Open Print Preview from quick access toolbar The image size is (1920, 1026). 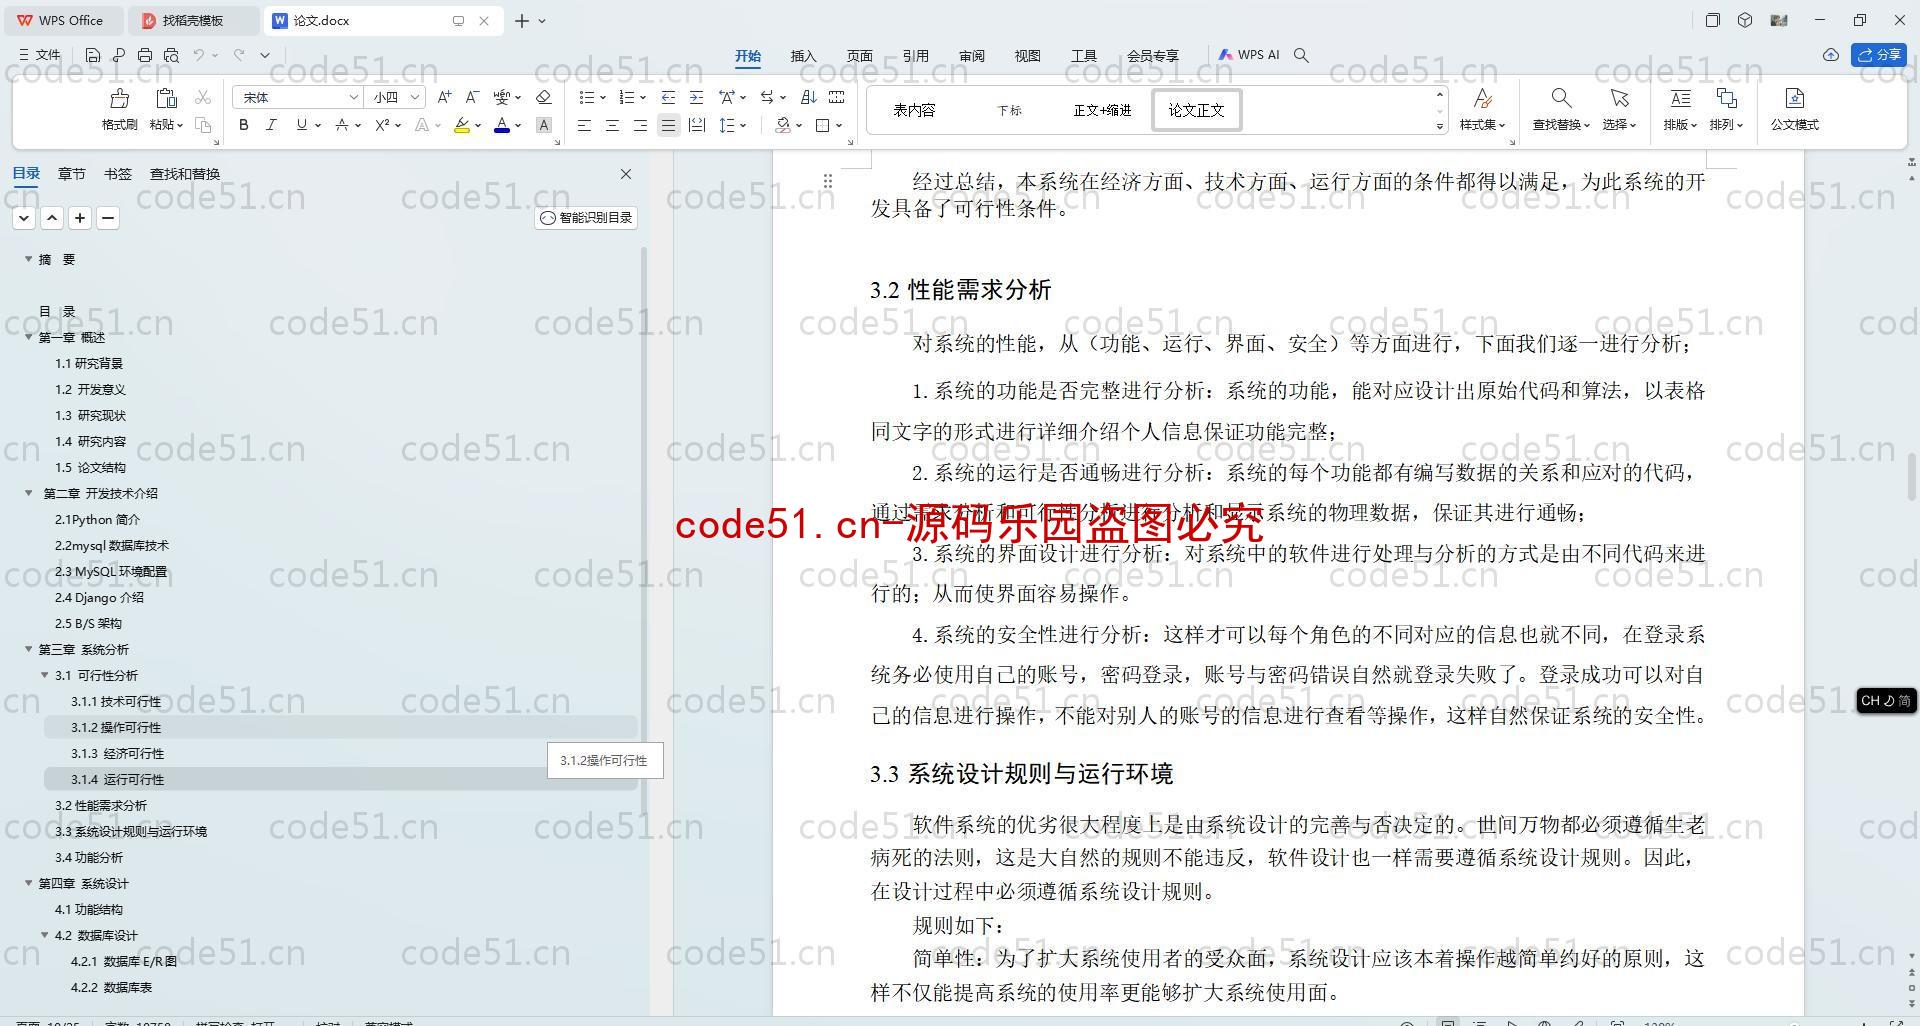tap(171, 55)
